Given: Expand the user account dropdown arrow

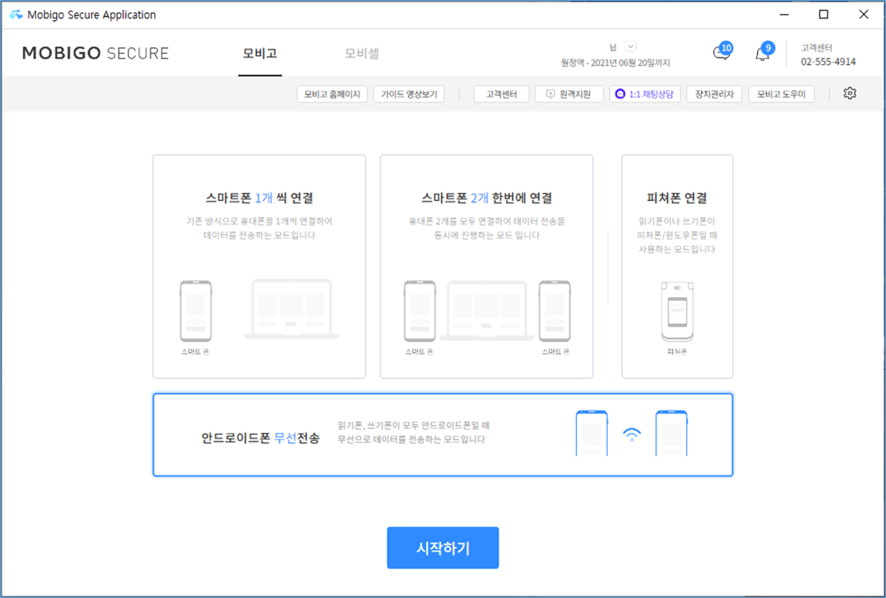Looking at the screenshot, I should click(630, 46).
